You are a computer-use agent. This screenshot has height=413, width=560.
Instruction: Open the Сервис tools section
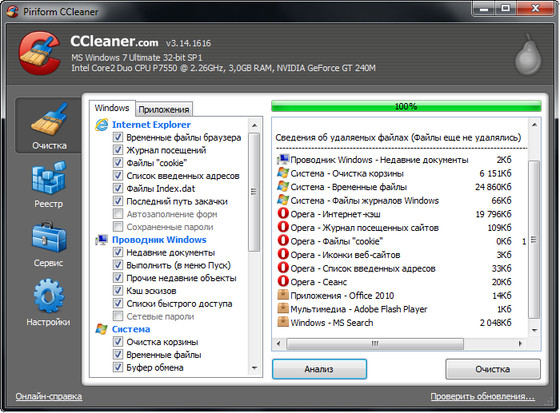click(x=49, y=244)
